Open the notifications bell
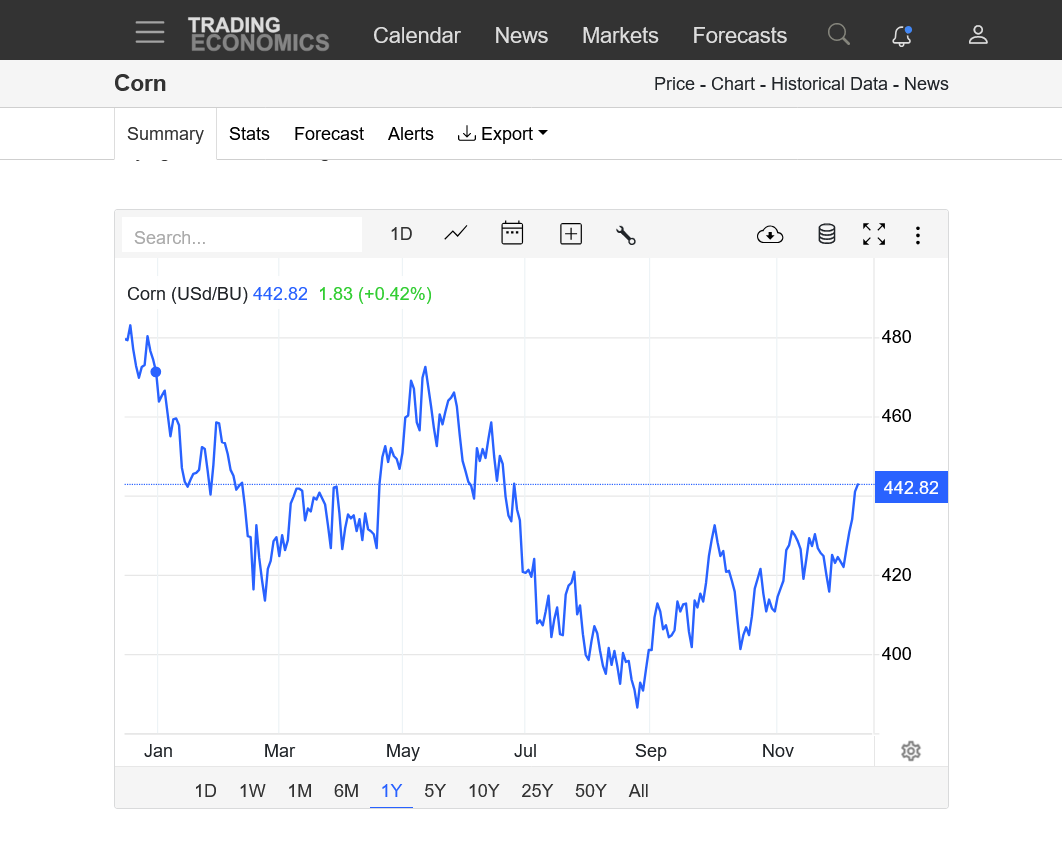1062x849 pixels. (901, 35)
